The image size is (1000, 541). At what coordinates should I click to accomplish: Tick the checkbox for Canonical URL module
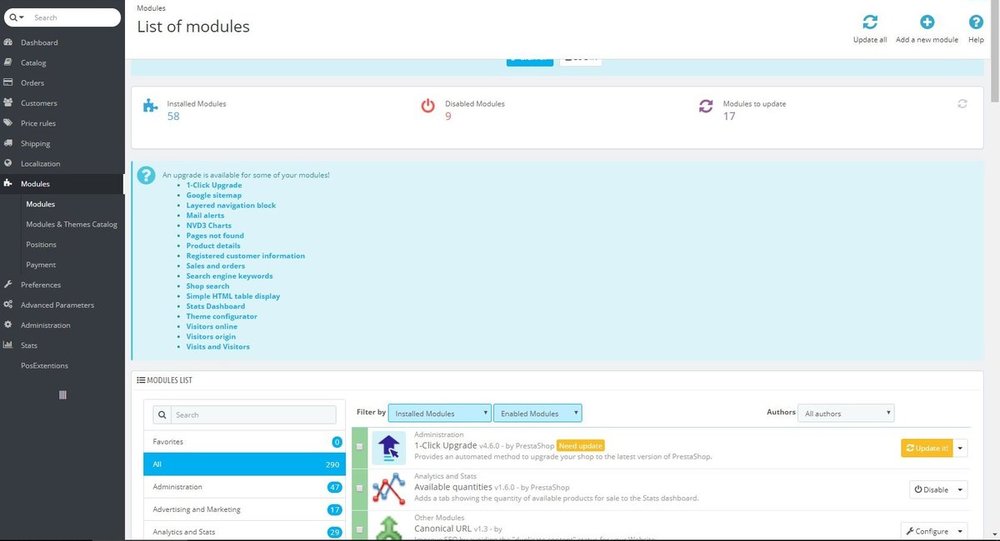359,530
